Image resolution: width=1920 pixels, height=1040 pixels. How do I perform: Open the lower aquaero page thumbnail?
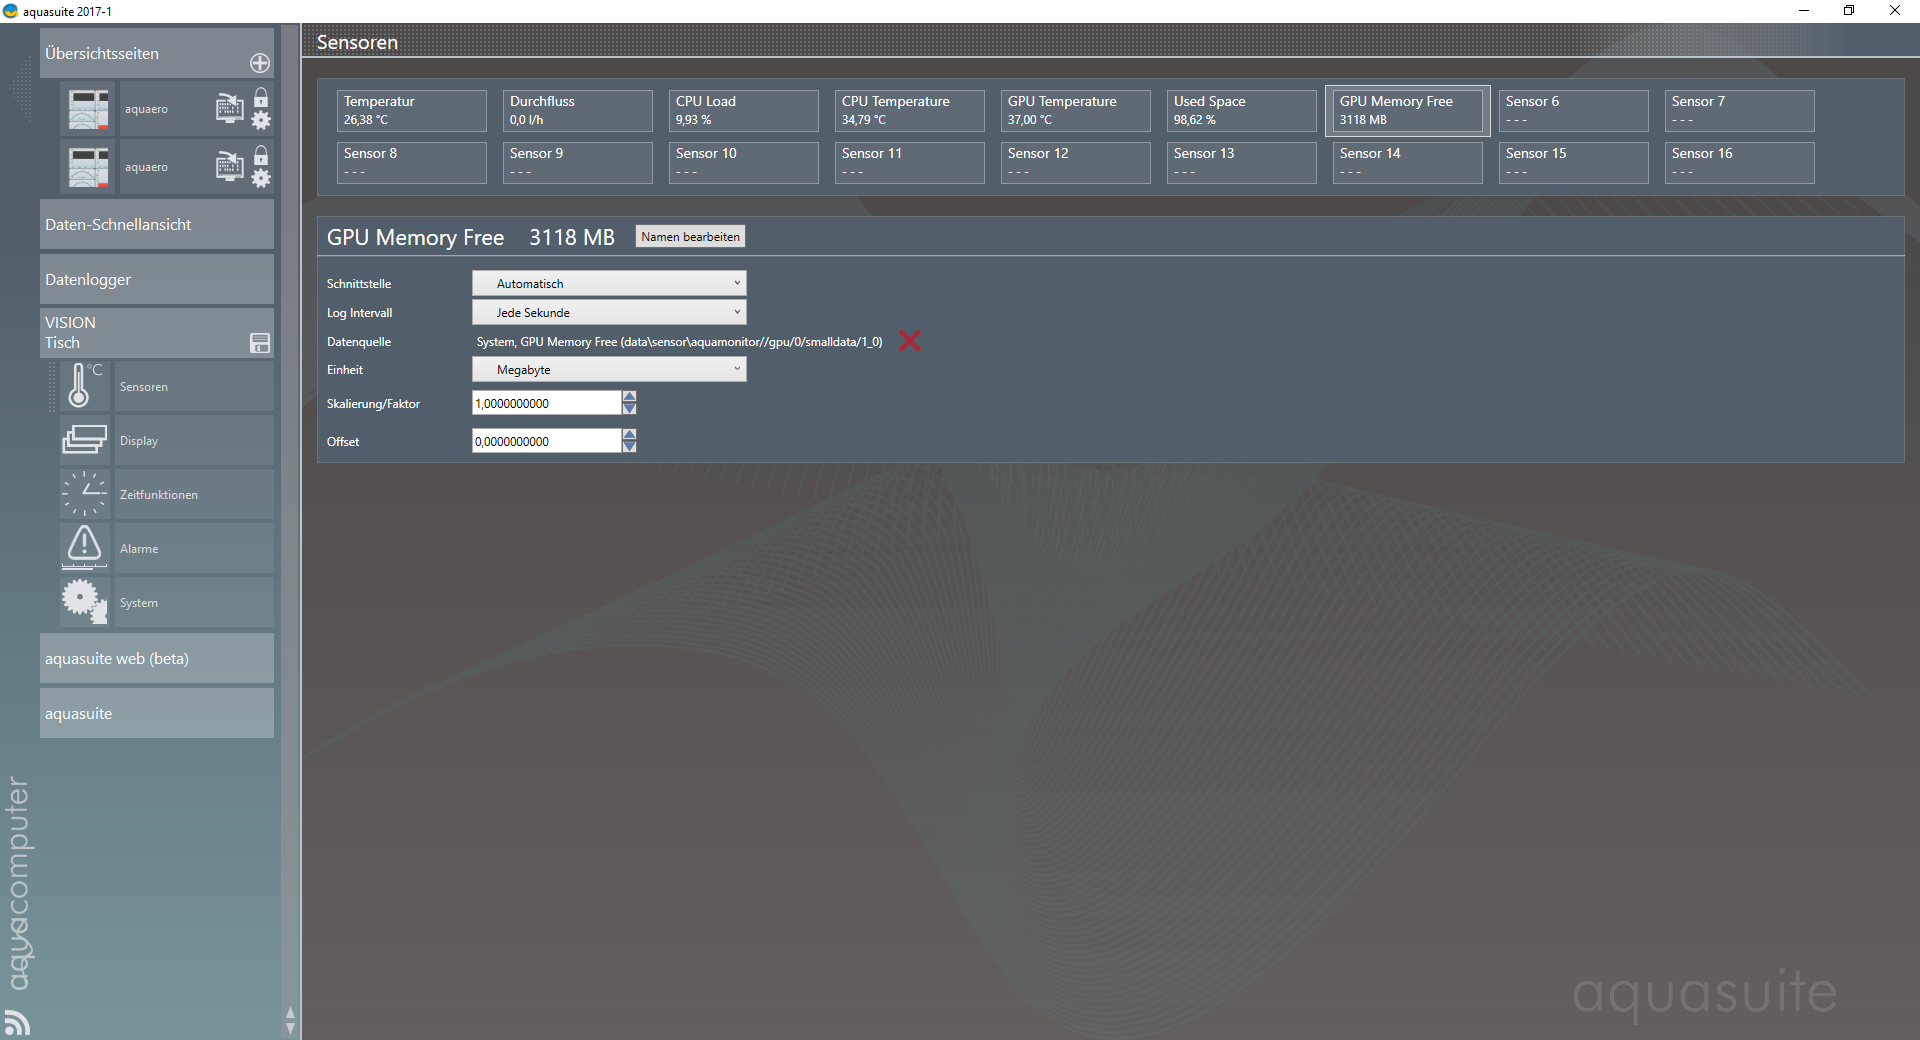click(88, 167)
